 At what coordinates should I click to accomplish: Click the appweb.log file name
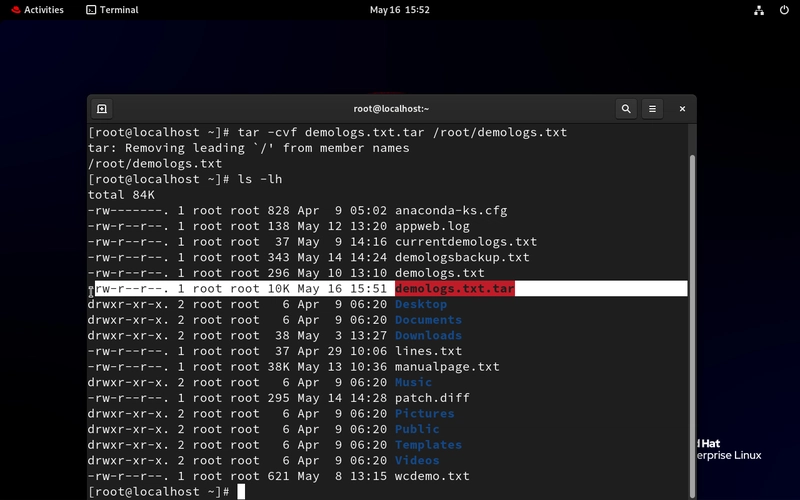click(432, 226)
